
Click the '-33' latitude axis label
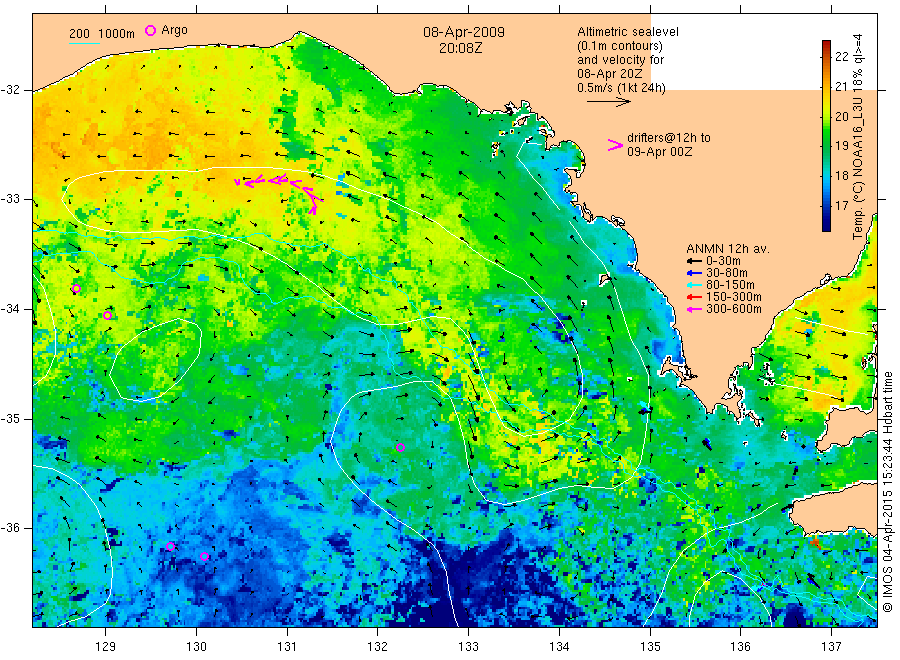point(11,199)
